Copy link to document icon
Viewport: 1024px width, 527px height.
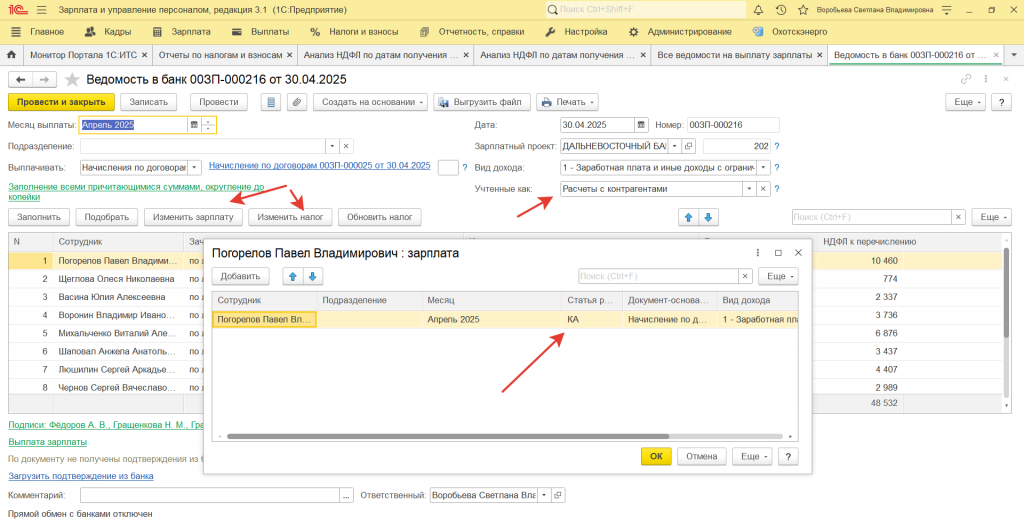(966, 80)
